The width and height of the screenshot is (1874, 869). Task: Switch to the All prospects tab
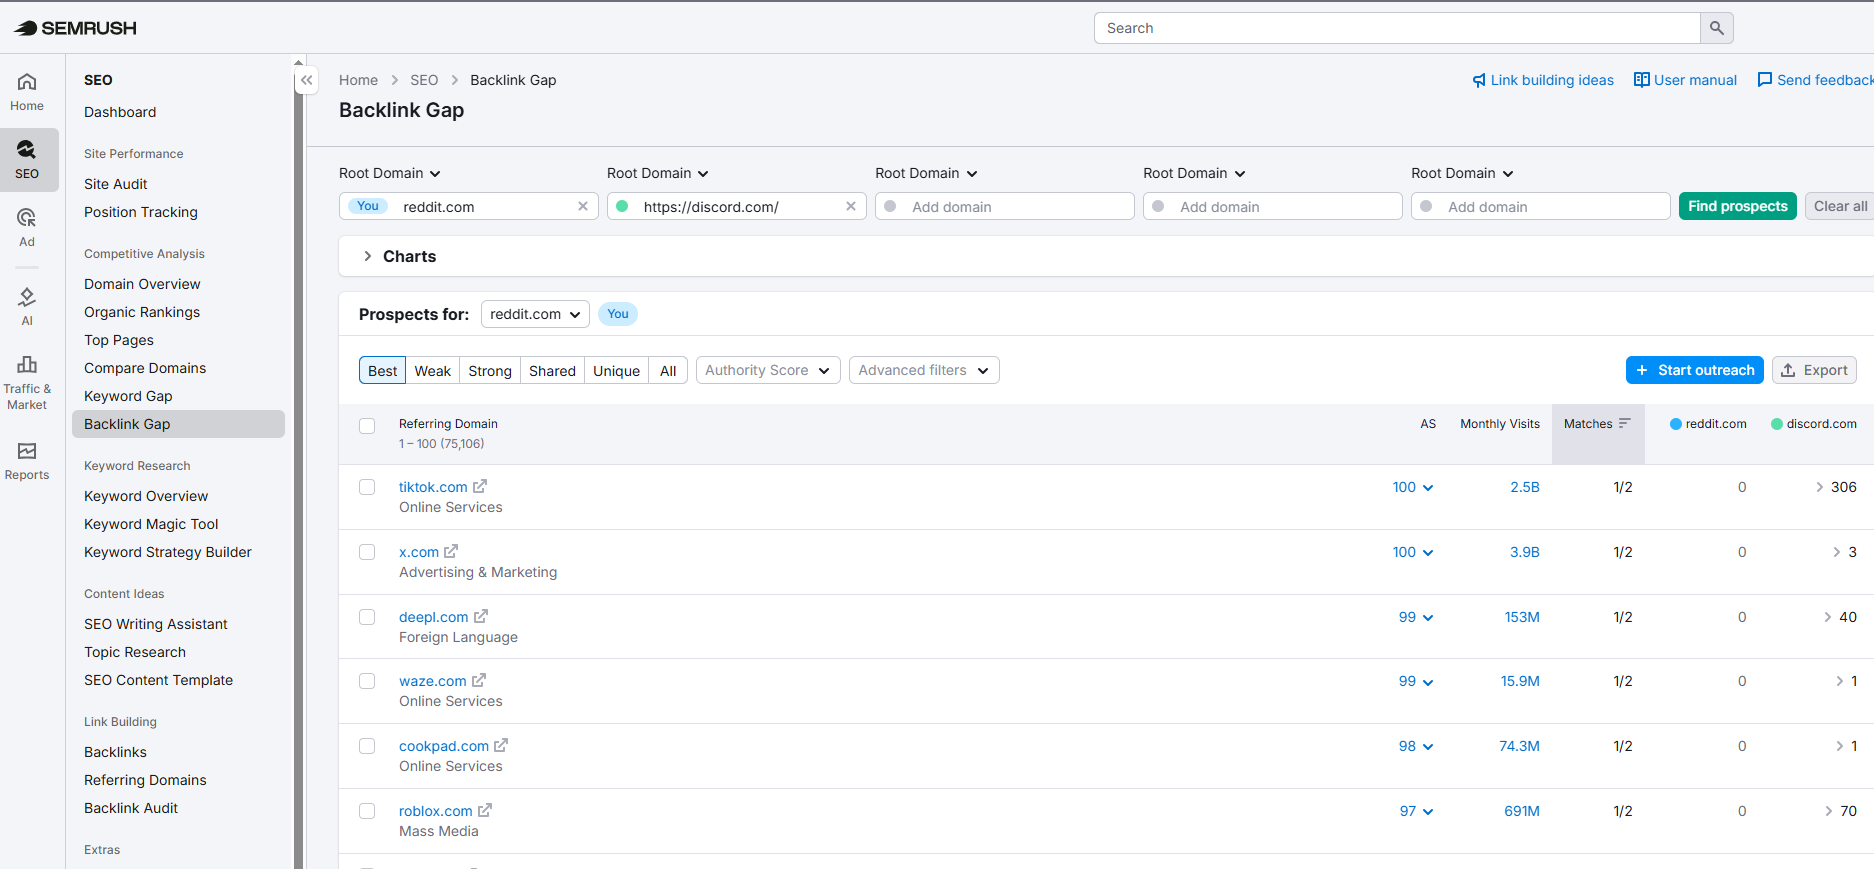(668, 370)
